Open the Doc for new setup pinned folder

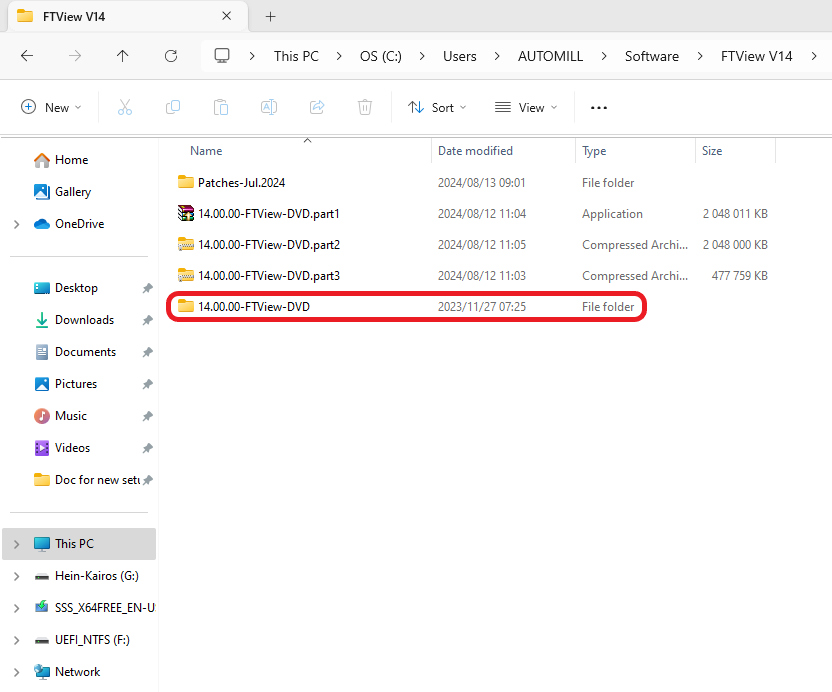(x=97, y=480)
